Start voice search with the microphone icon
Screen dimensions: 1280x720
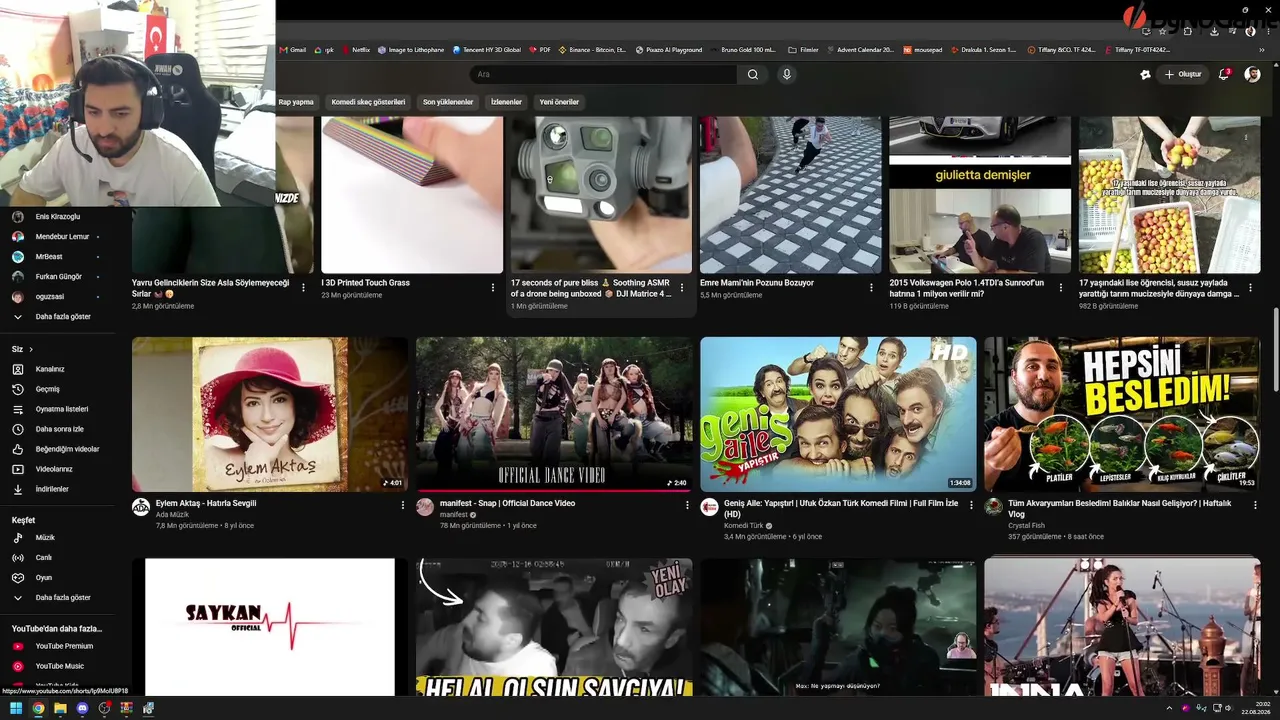click(787, 74)
